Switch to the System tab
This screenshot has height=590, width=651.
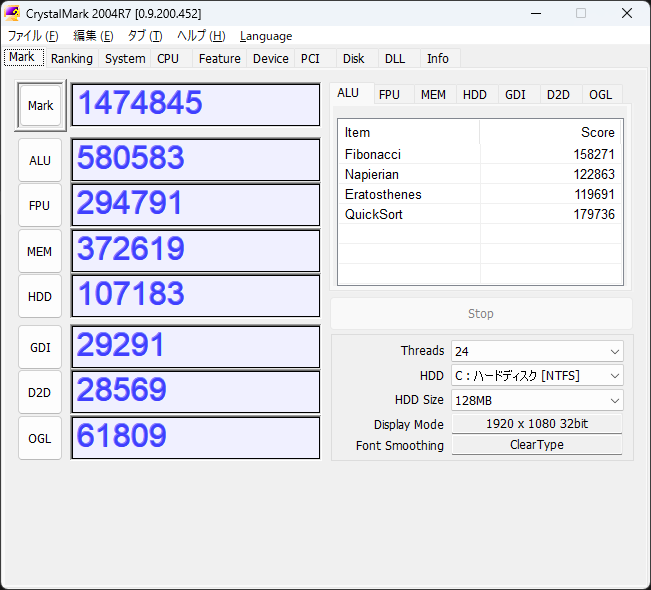coord(125,59)
